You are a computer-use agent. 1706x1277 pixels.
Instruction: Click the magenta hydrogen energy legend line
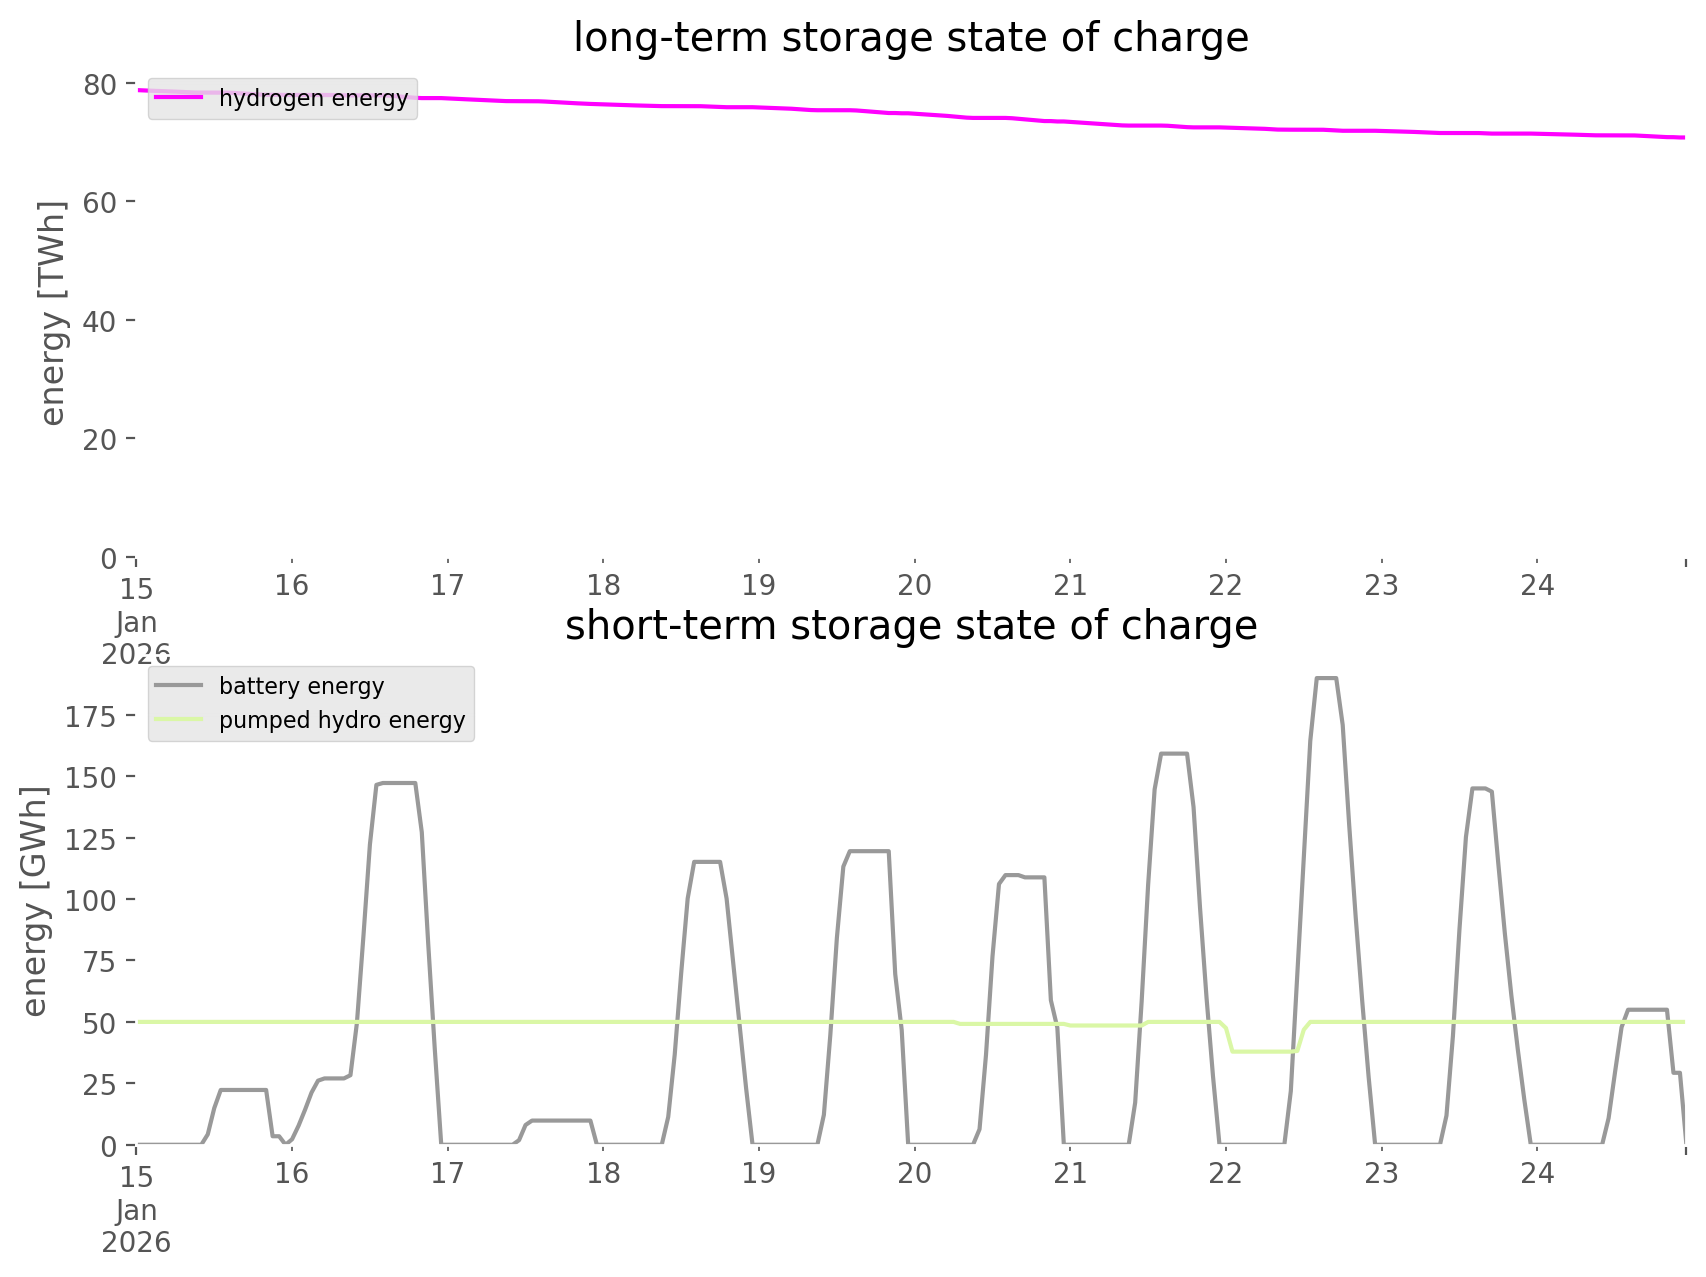[x=178, y=98]
